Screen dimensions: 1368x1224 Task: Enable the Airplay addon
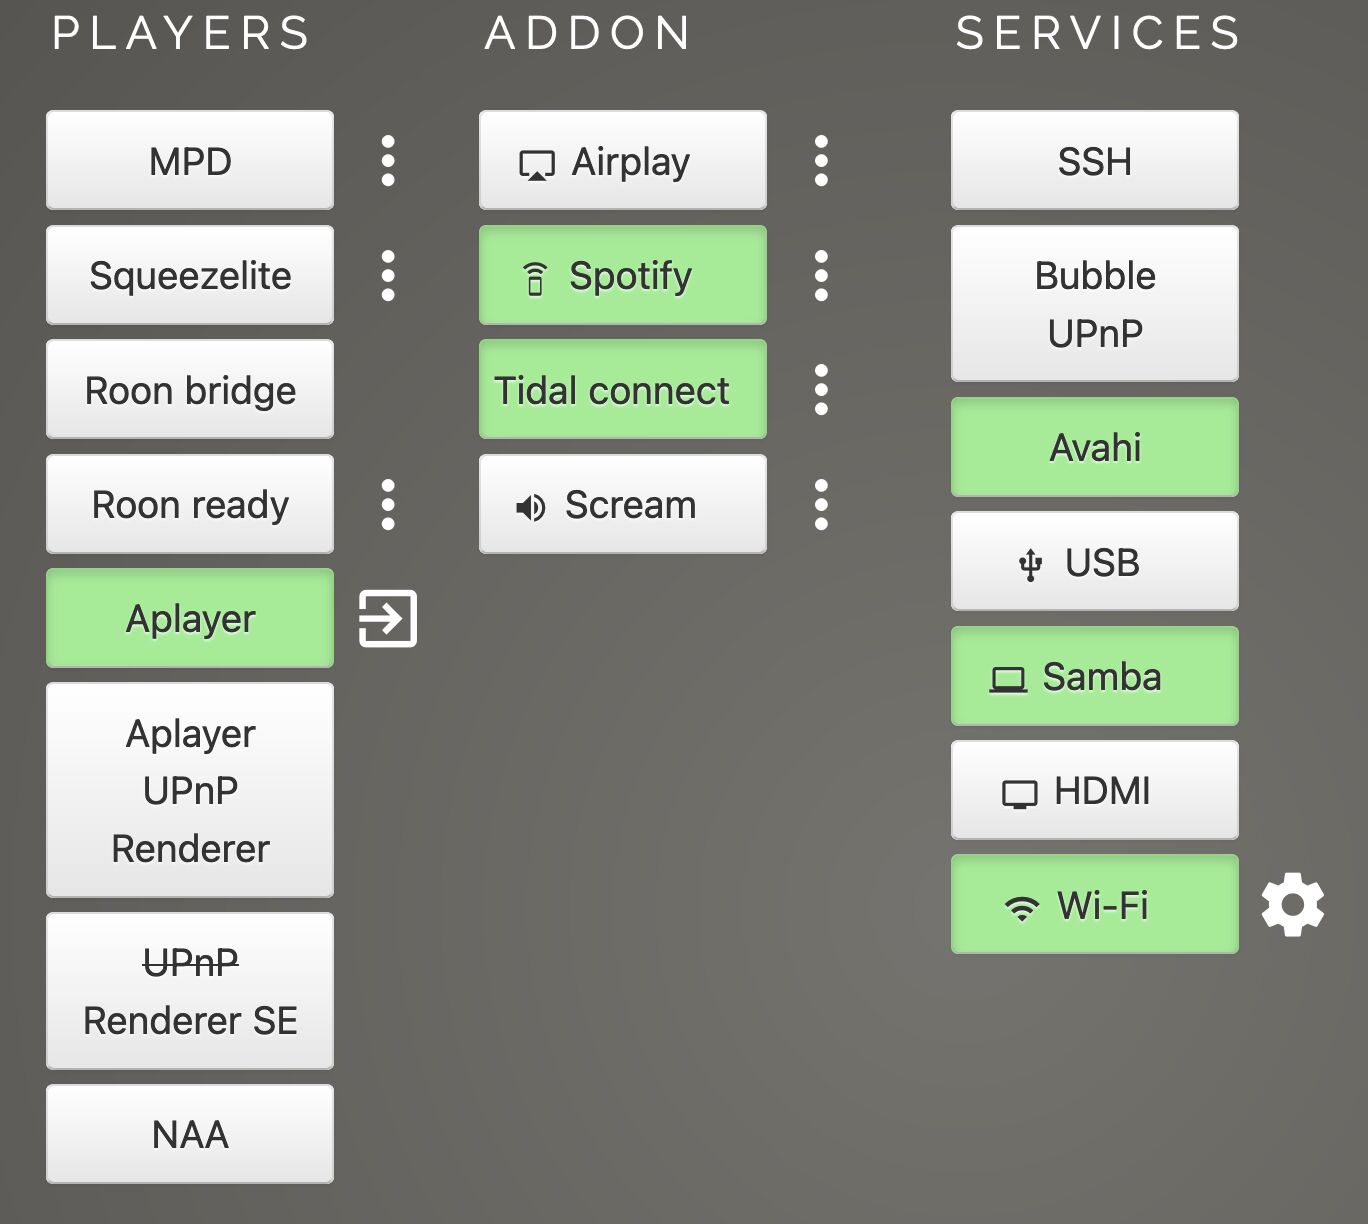(622, 161)
